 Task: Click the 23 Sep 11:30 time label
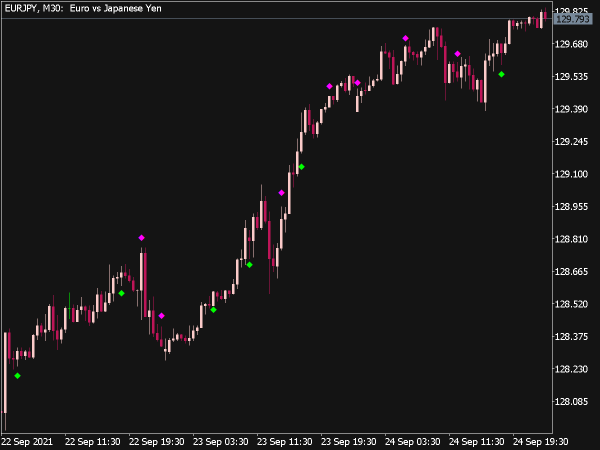pos(284,442)
